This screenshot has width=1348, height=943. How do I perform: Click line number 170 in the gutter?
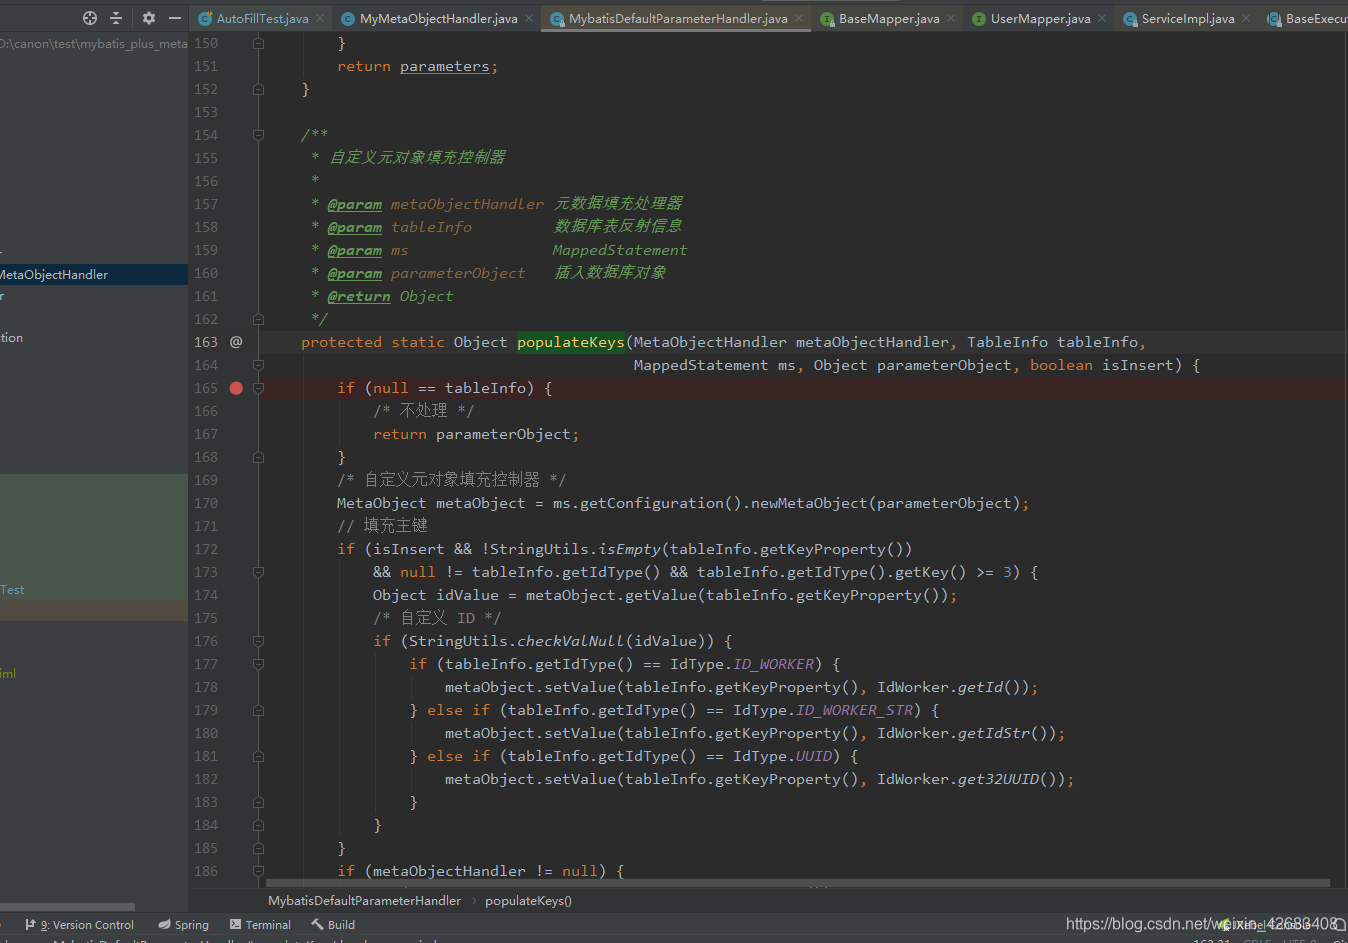[206, 503]
